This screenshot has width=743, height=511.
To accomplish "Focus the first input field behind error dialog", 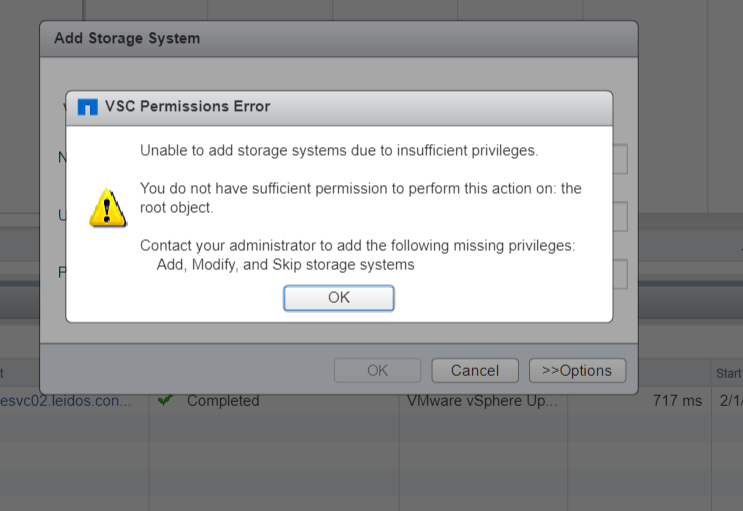I will click(x=620, y=159).
